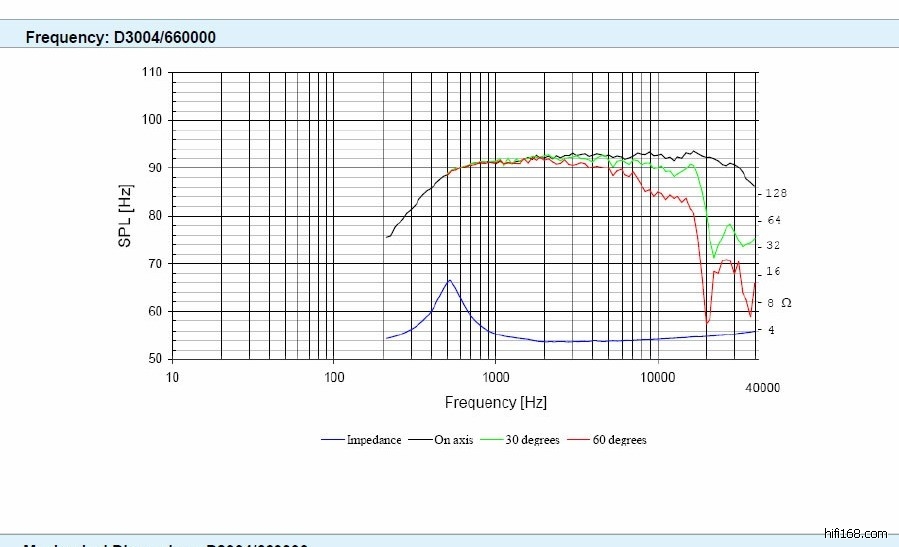899x547 pixels.
Task: Click the red 60 degrees legend line swatch
Action: [578, 440]
